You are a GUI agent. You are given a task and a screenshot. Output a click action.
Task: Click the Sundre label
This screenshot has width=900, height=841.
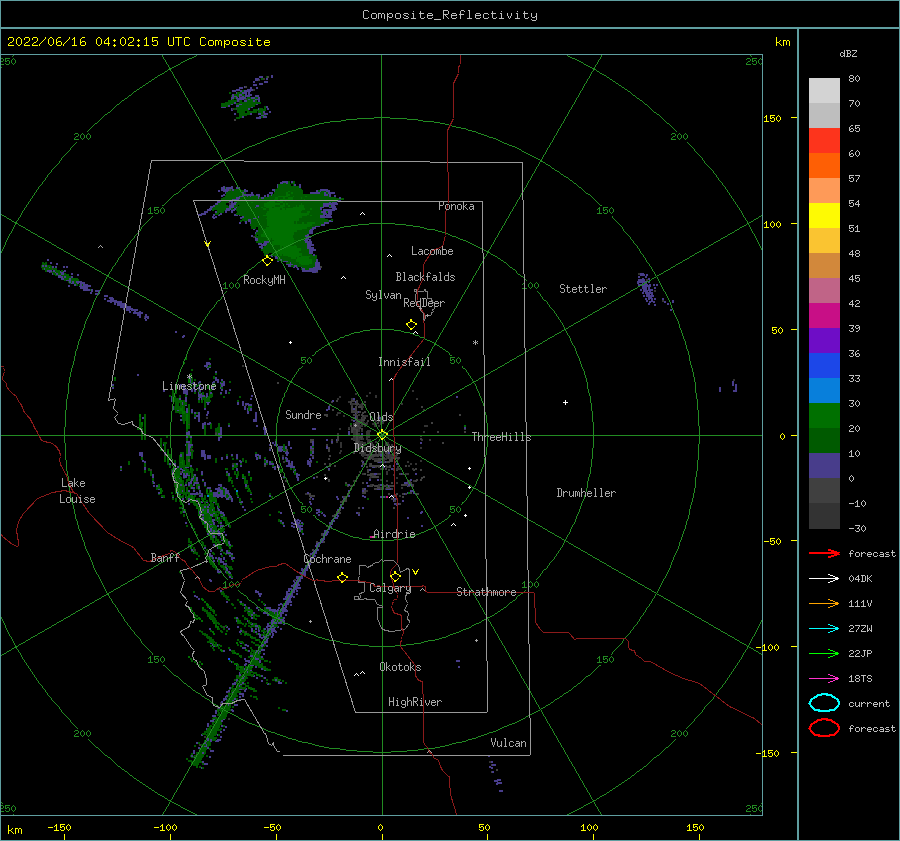[x=303, y=414]
